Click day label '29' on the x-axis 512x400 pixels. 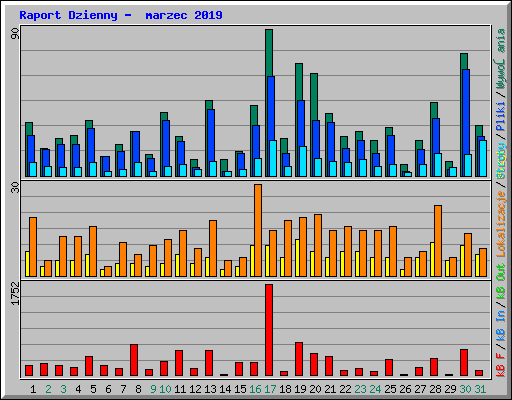click(x=450, y=389)
